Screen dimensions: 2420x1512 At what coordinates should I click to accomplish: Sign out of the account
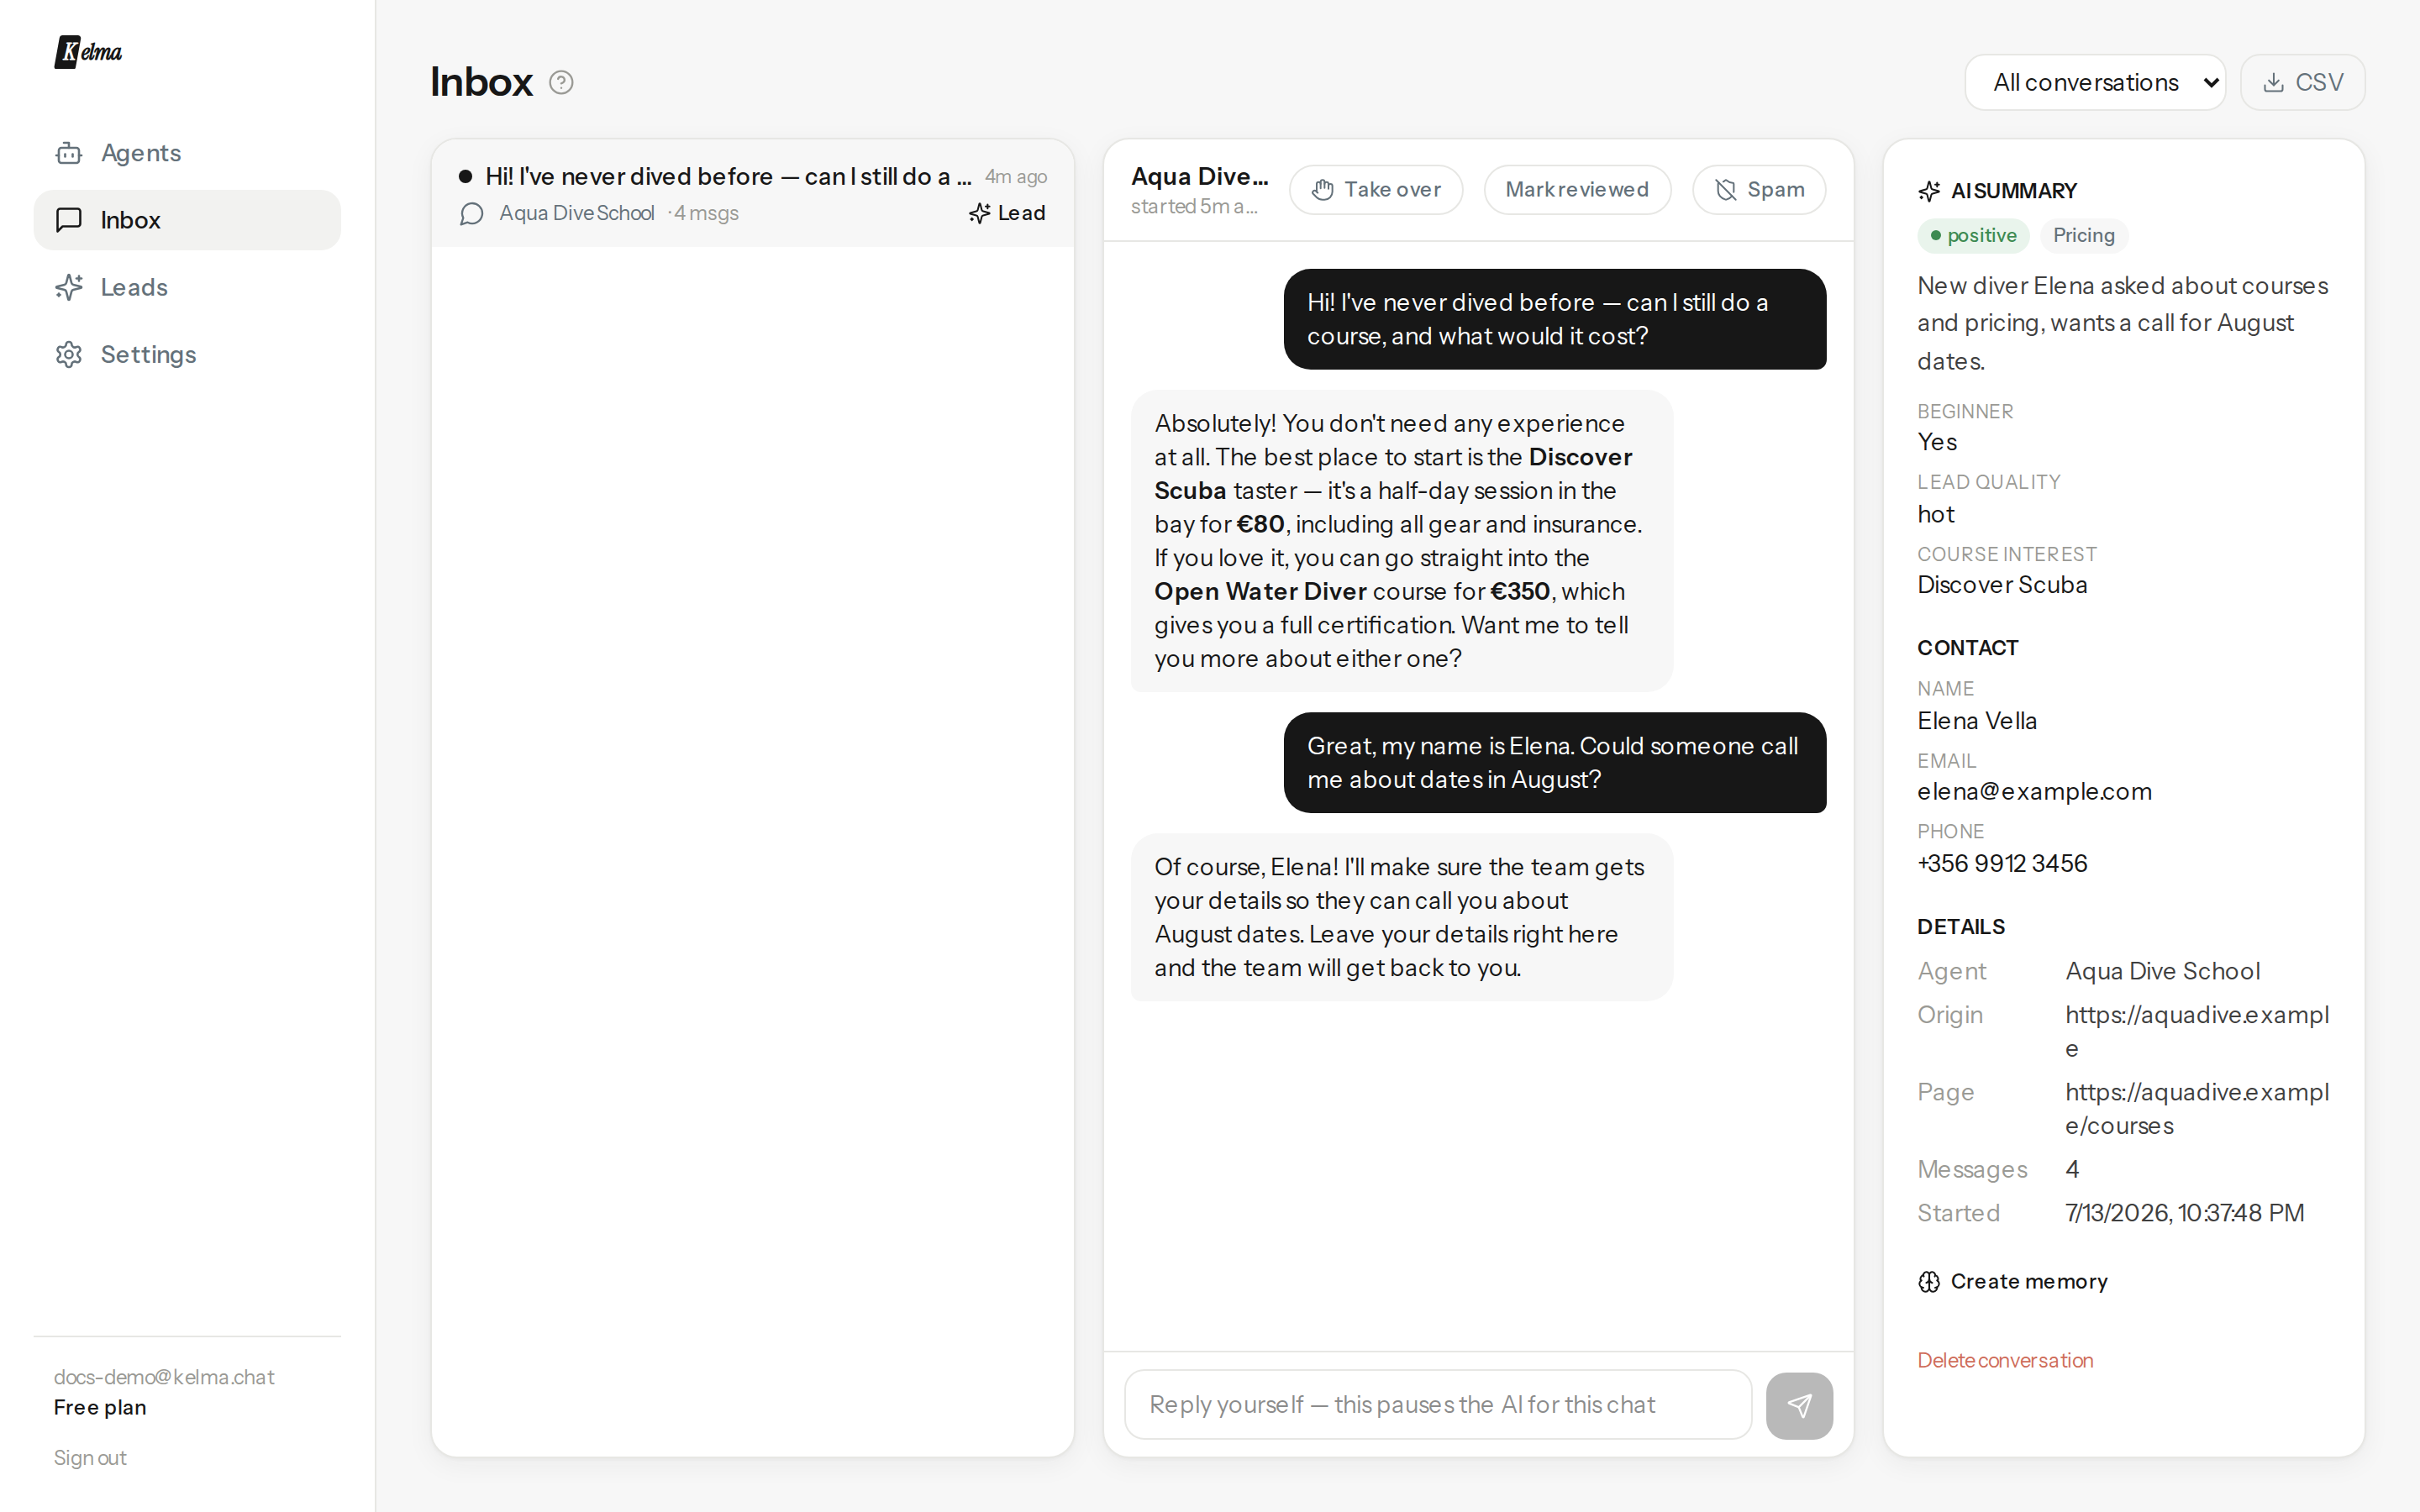tap(90, 1458)
